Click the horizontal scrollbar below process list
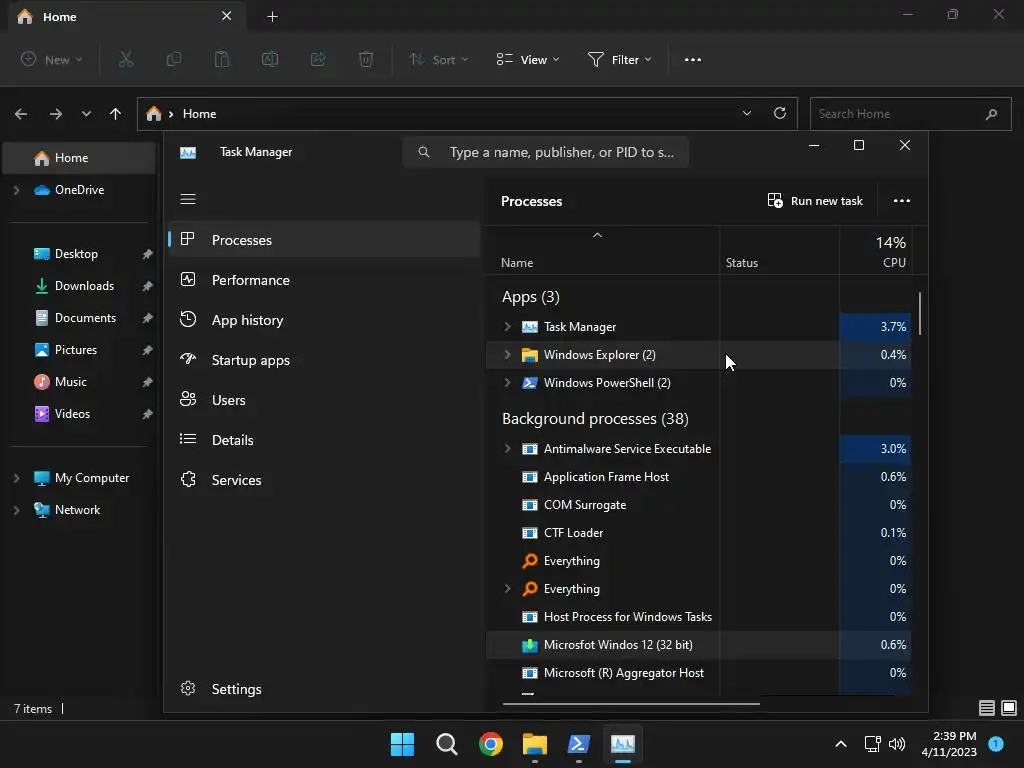Image resolution: width=1024 pixels, height=768 pixels. 631,704
